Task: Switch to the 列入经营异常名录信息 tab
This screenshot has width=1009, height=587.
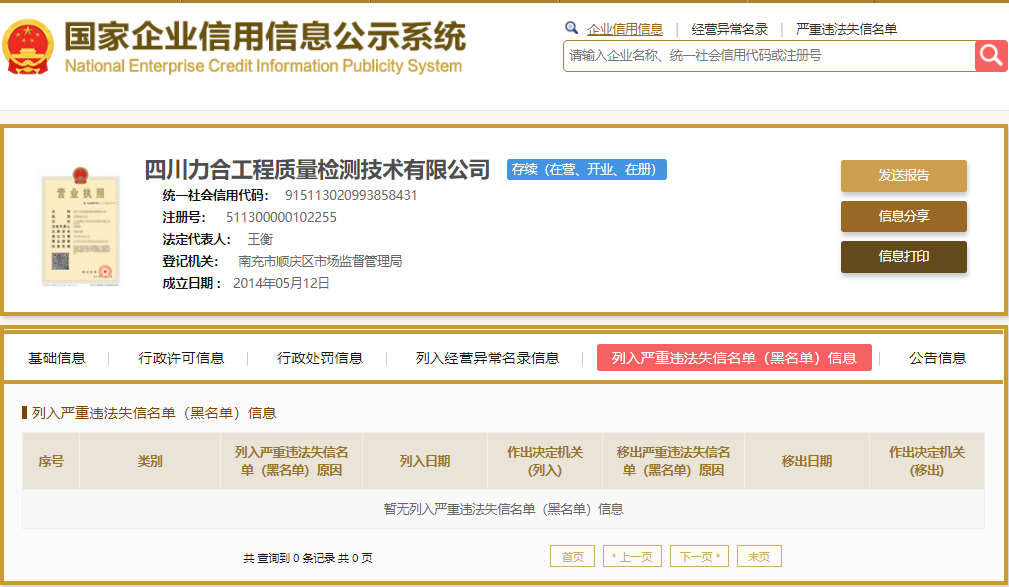Action: tap(487, 358)
